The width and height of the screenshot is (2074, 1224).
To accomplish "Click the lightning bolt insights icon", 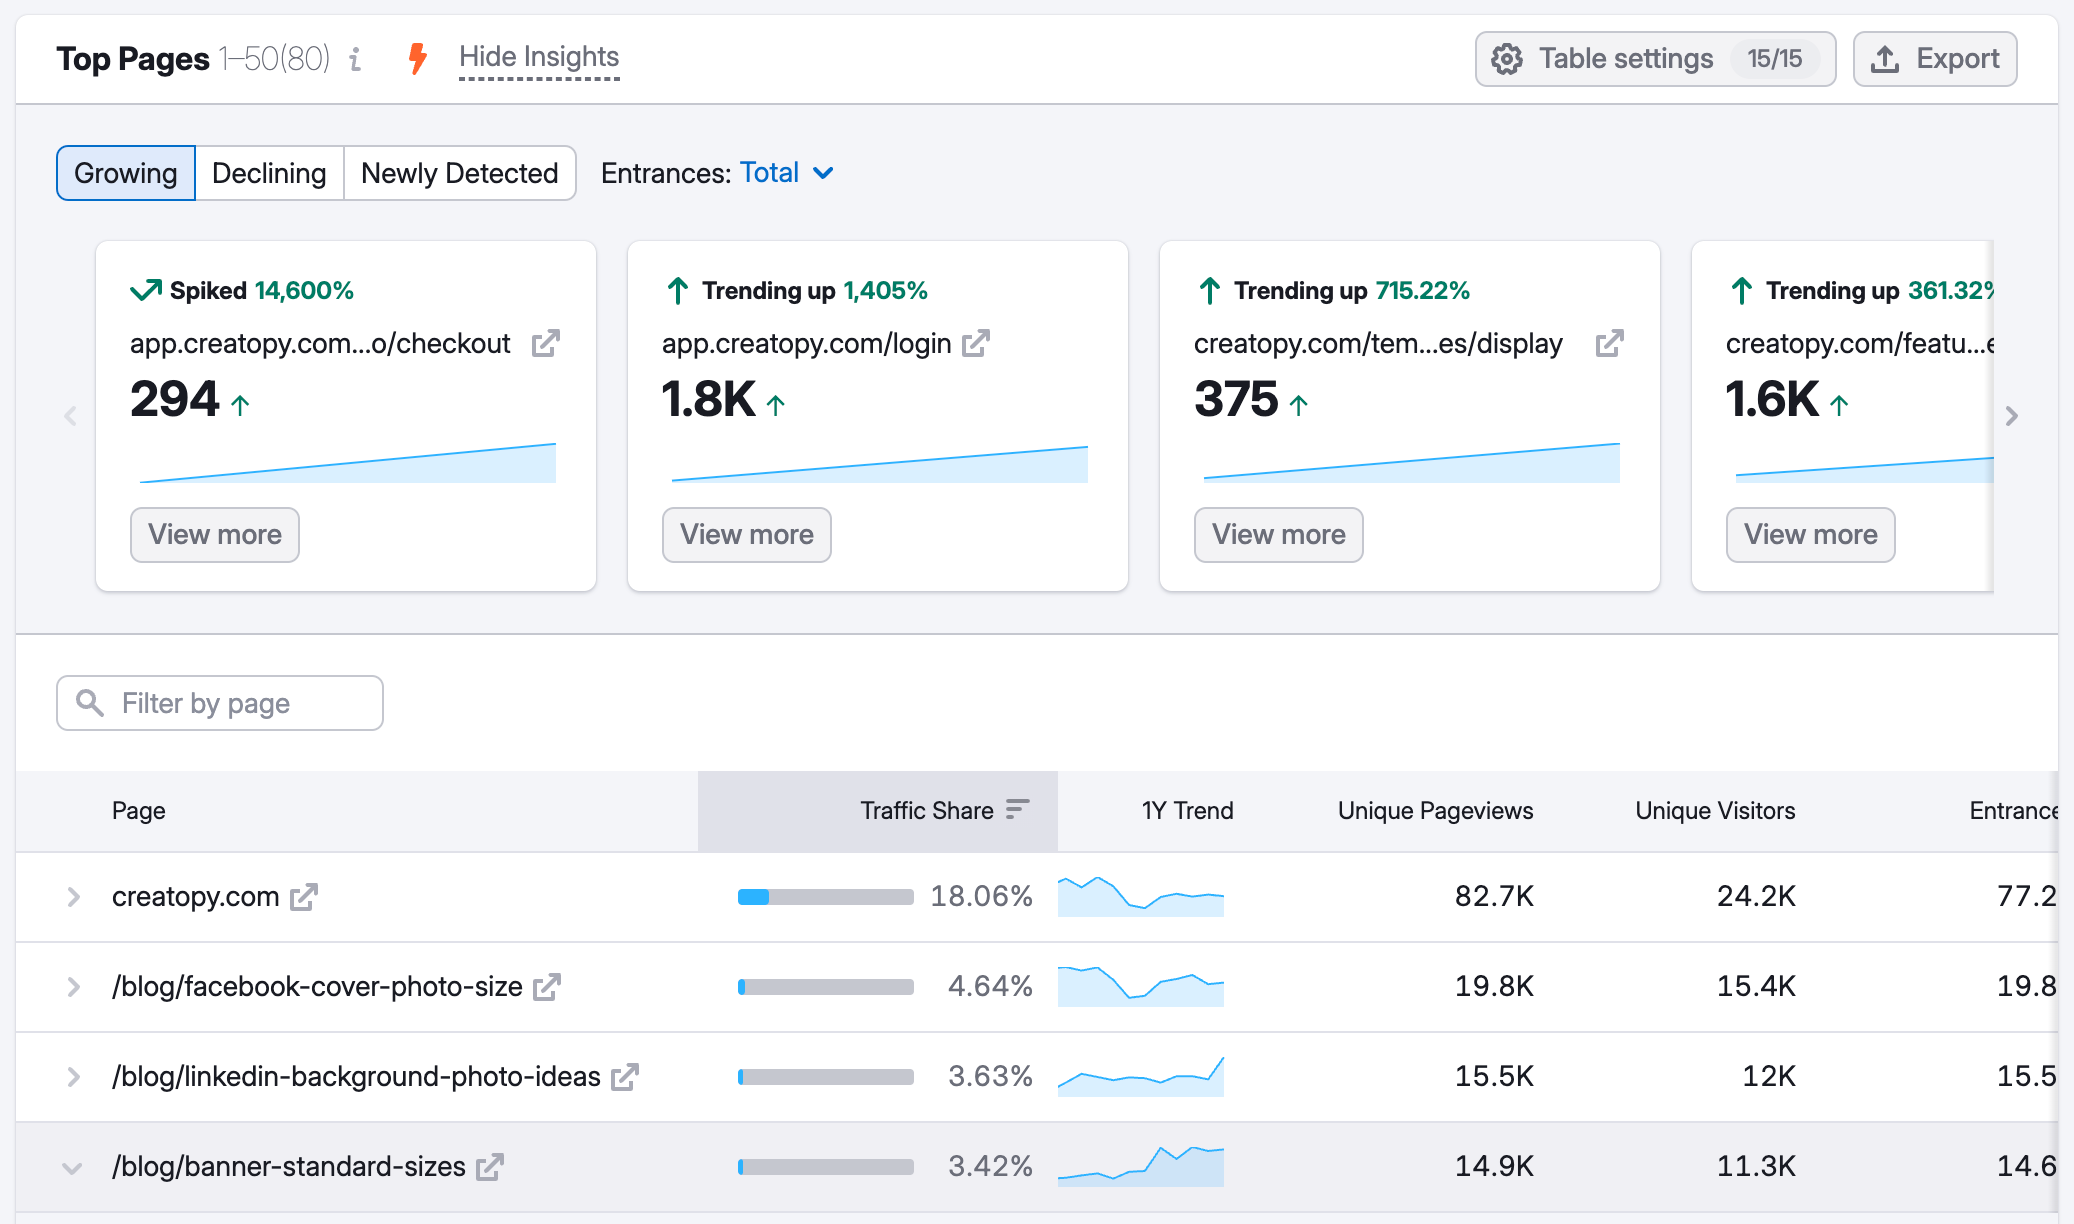I will tap(418, 58).
